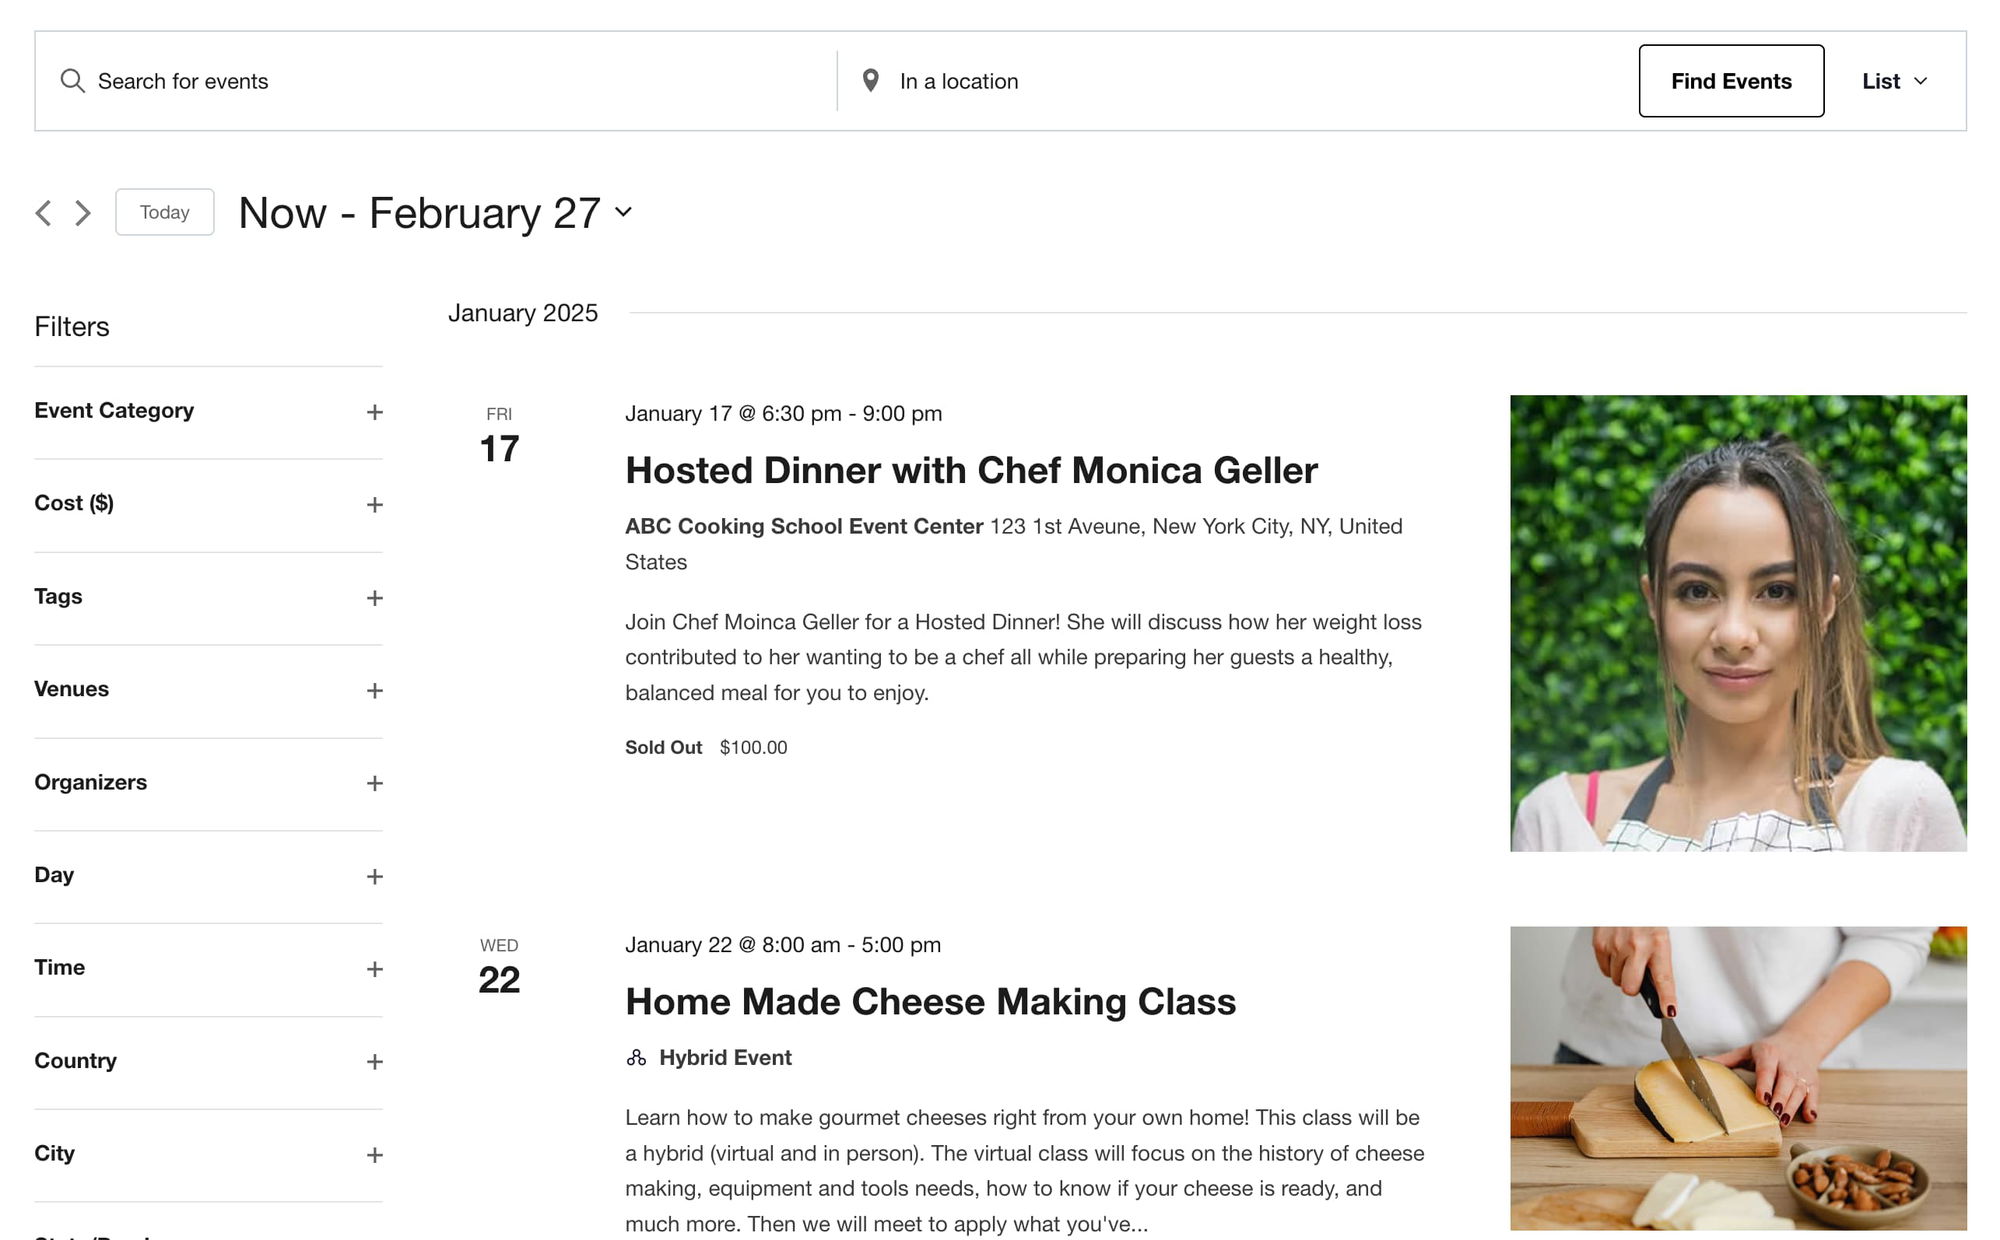Click the cheese cutting event thumbnail
The width and height of the screenshot is (2000, 1240).
point(1738,1078)
